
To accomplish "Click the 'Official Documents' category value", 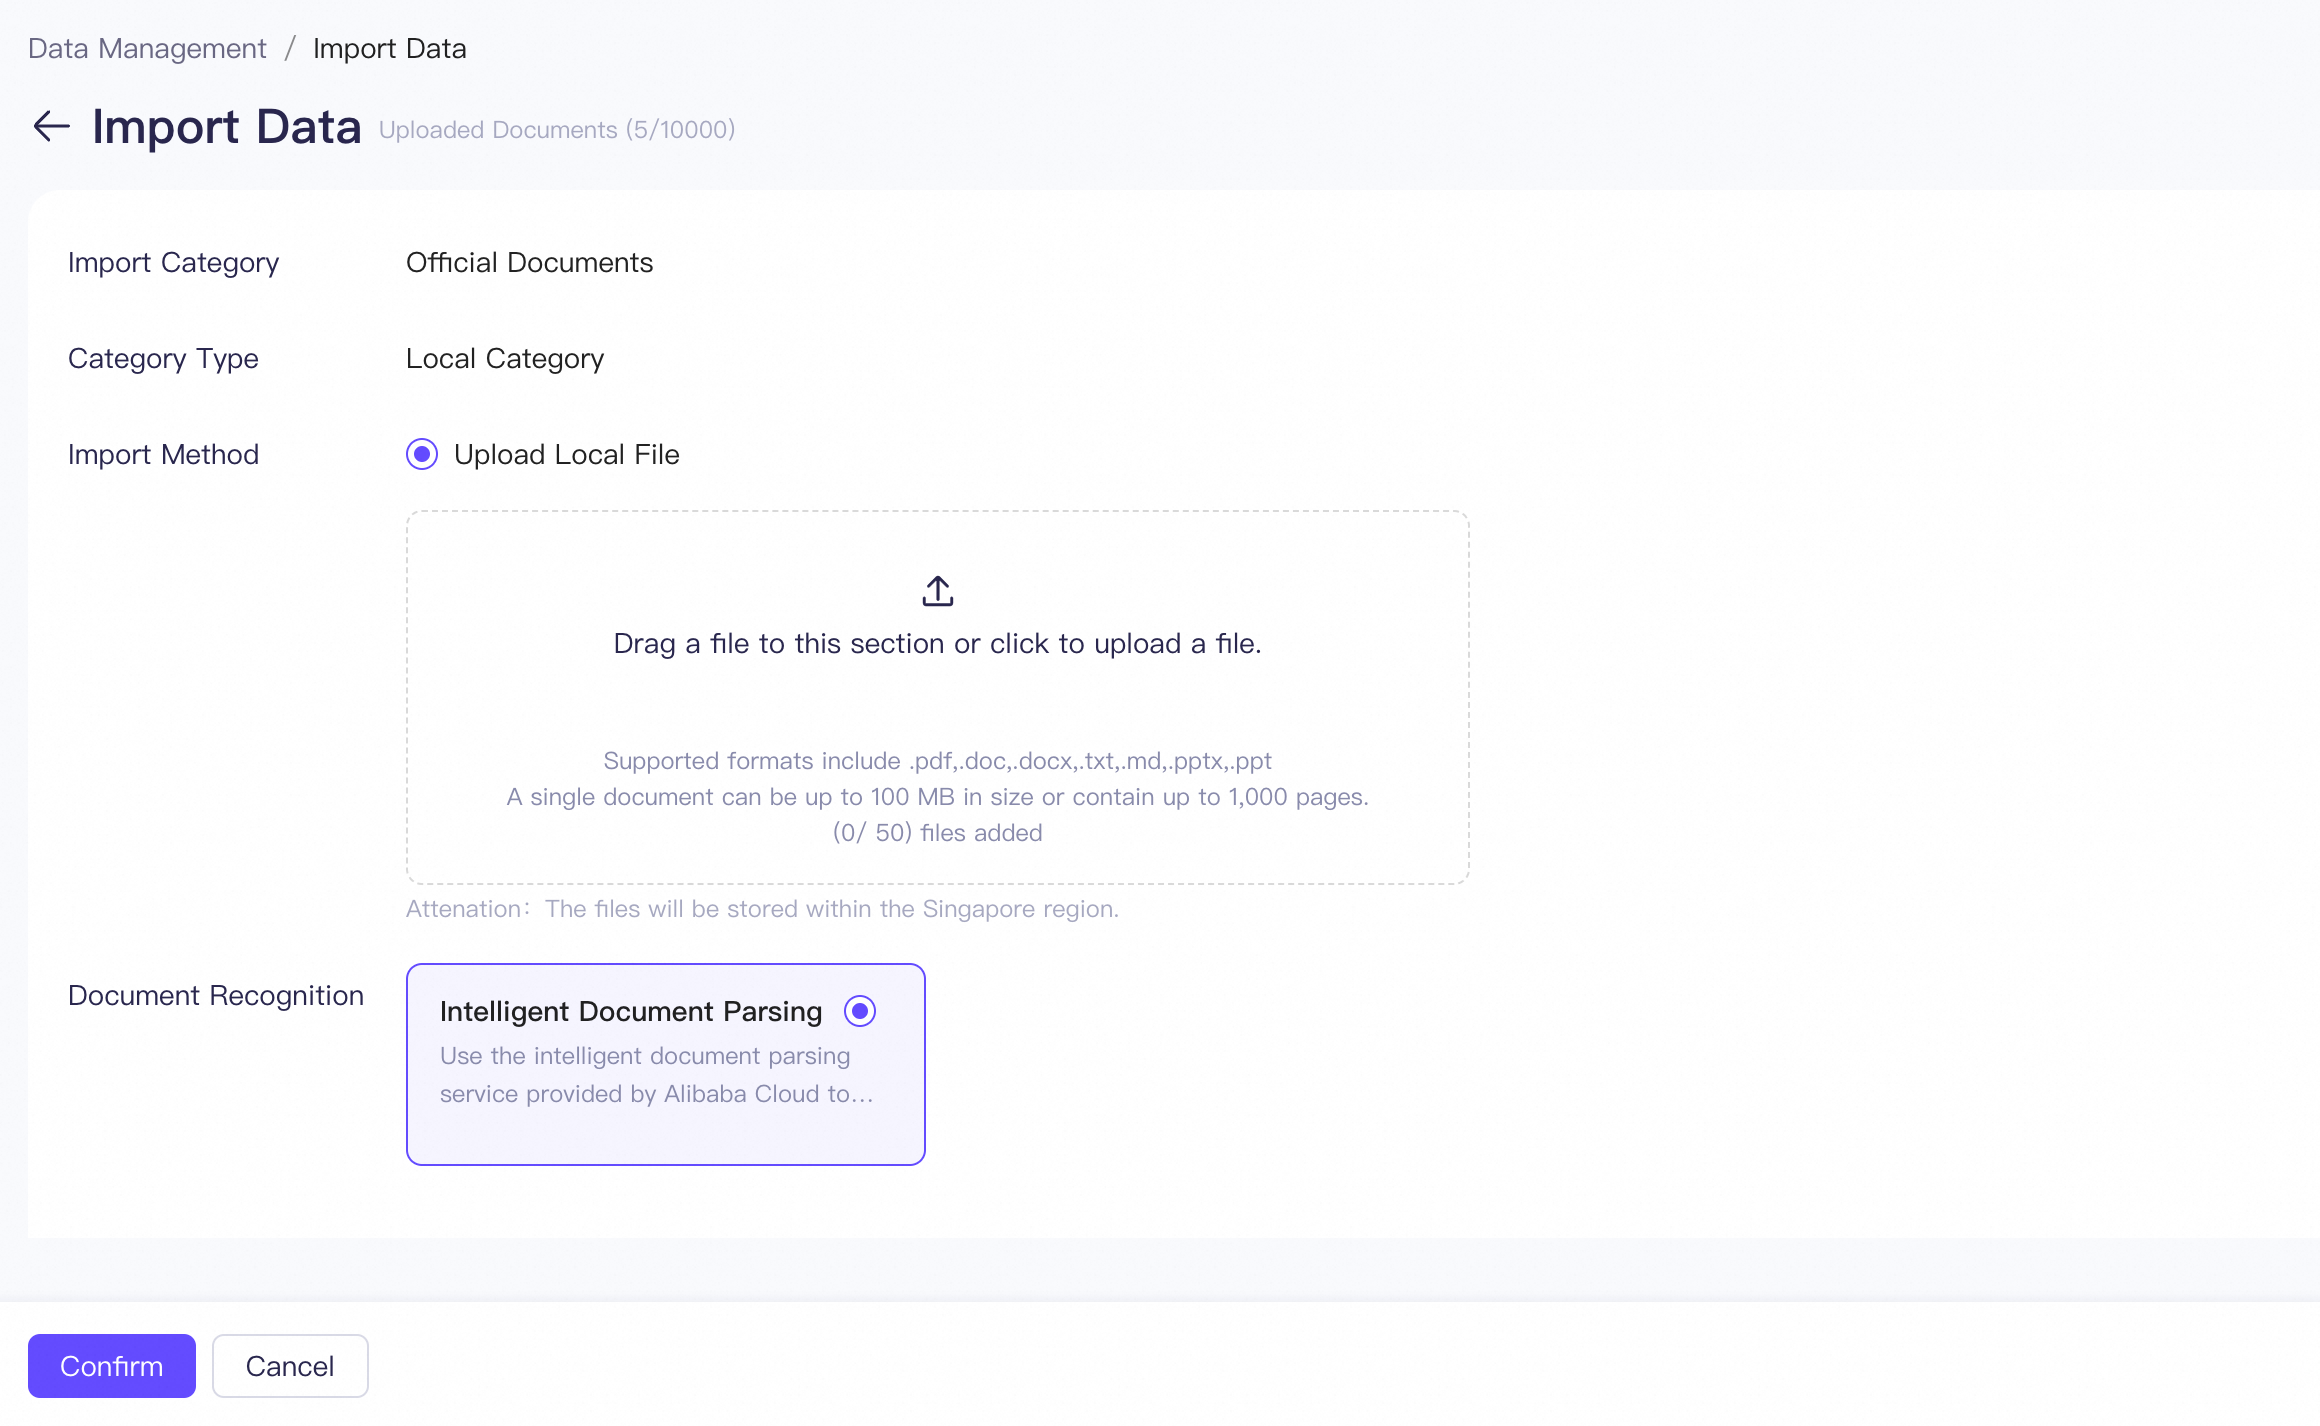I will (529, 262).
